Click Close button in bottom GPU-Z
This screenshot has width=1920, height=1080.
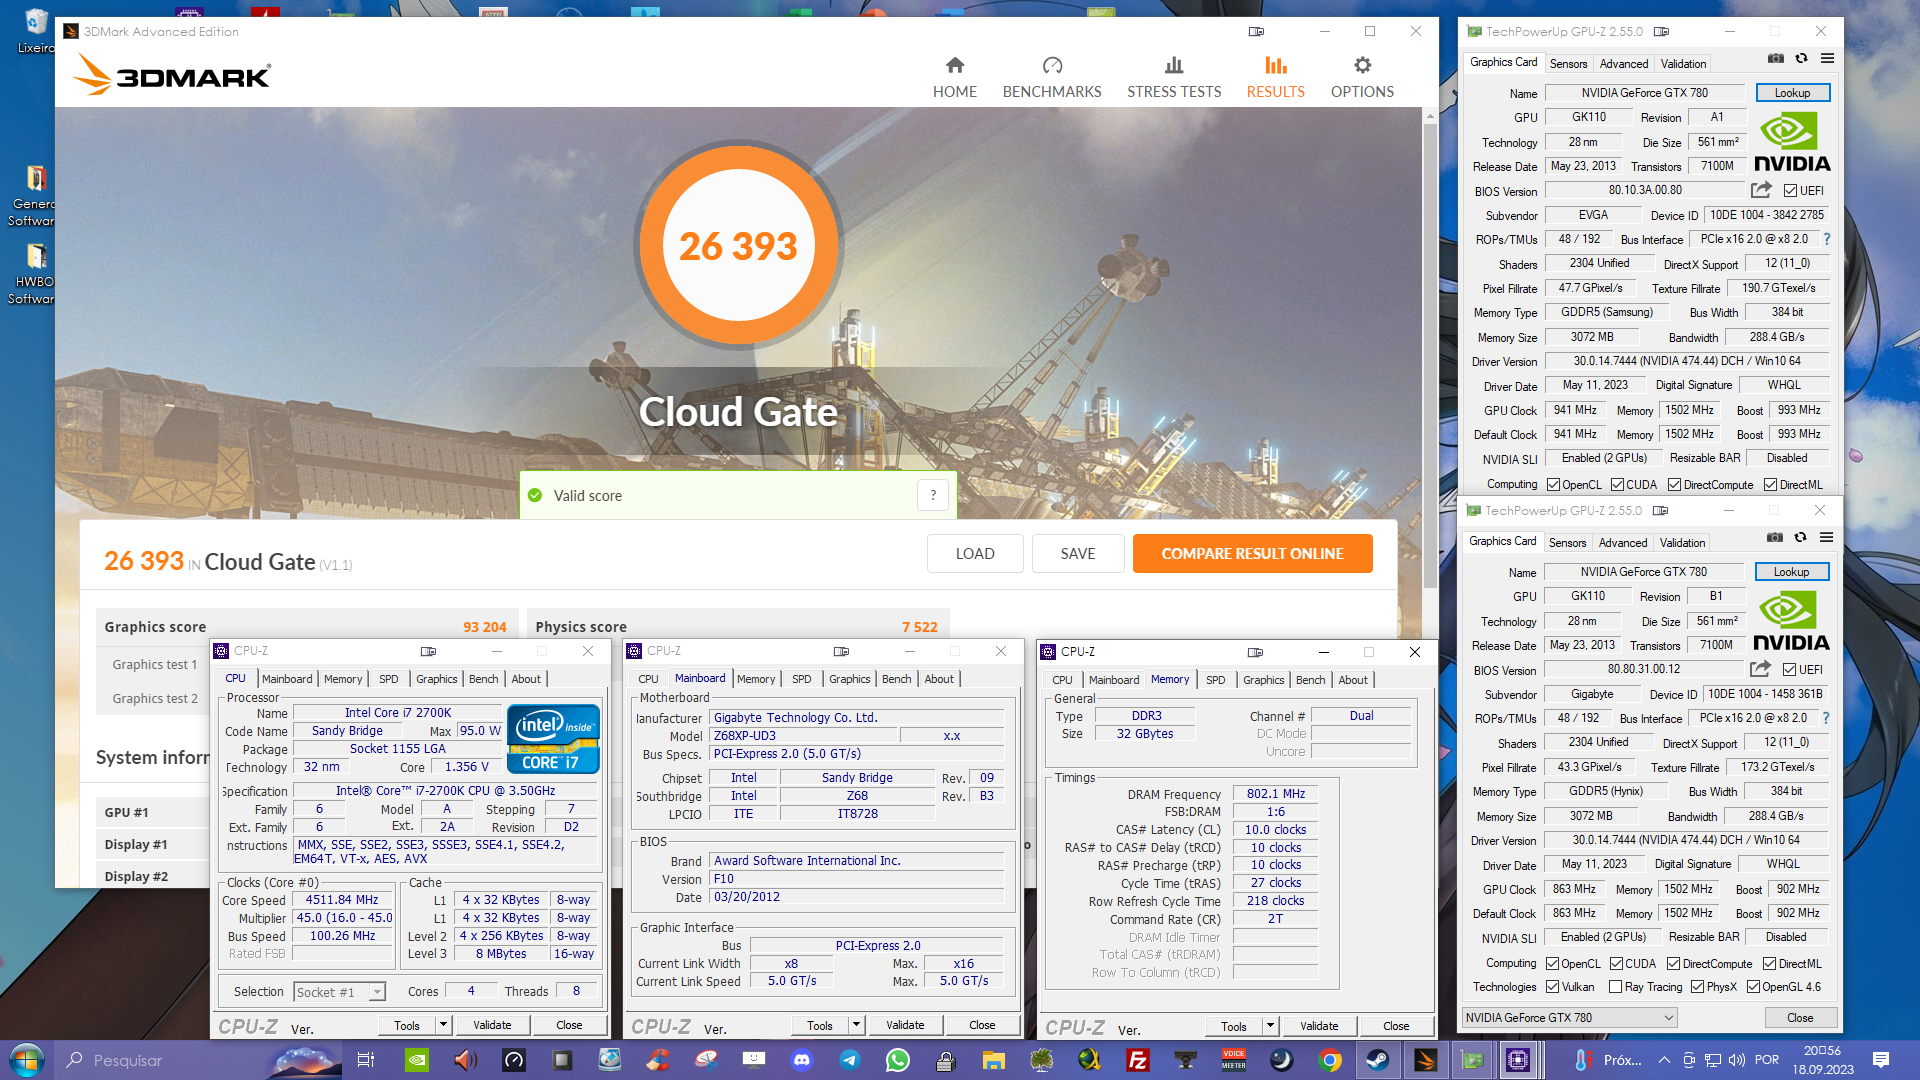[1800, 1018]
